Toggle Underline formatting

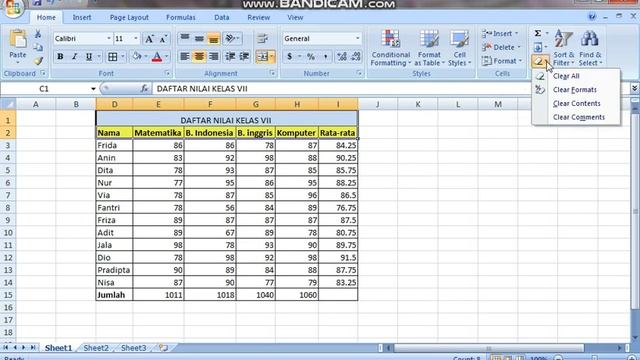click(x=89, y=57)
